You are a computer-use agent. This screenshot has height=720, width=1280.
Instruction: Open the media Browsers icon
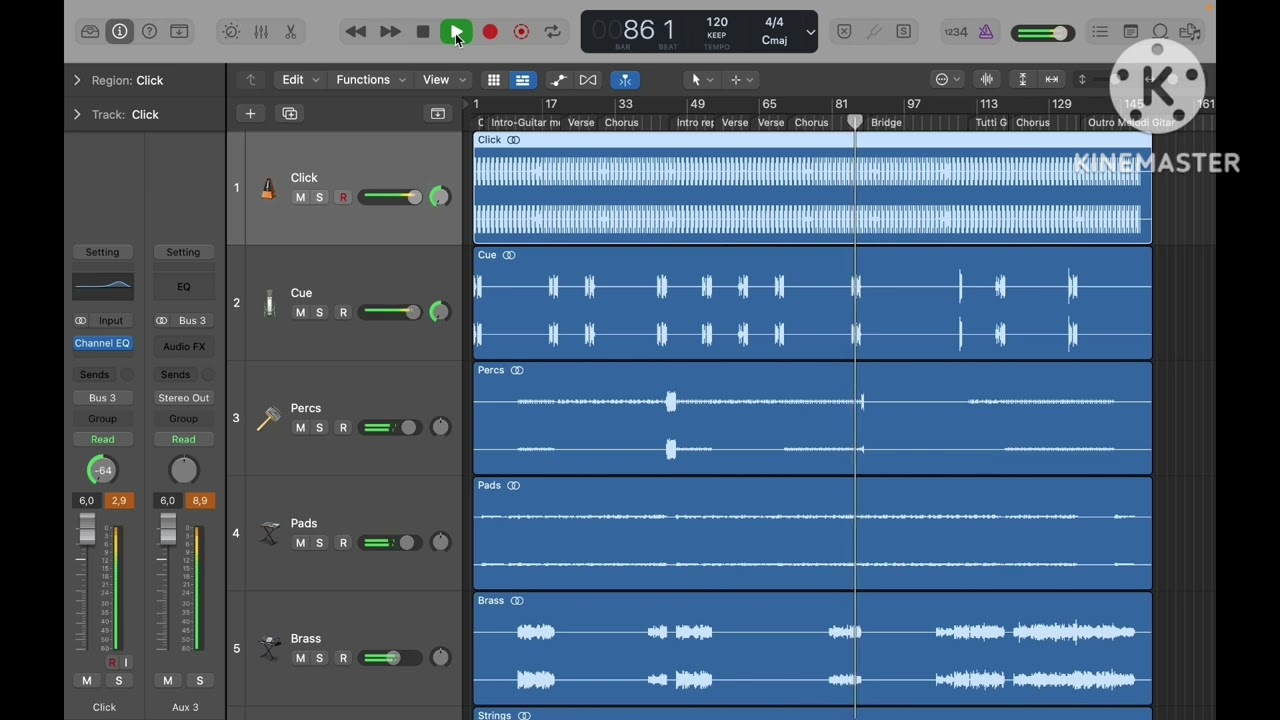point(1190,32)
